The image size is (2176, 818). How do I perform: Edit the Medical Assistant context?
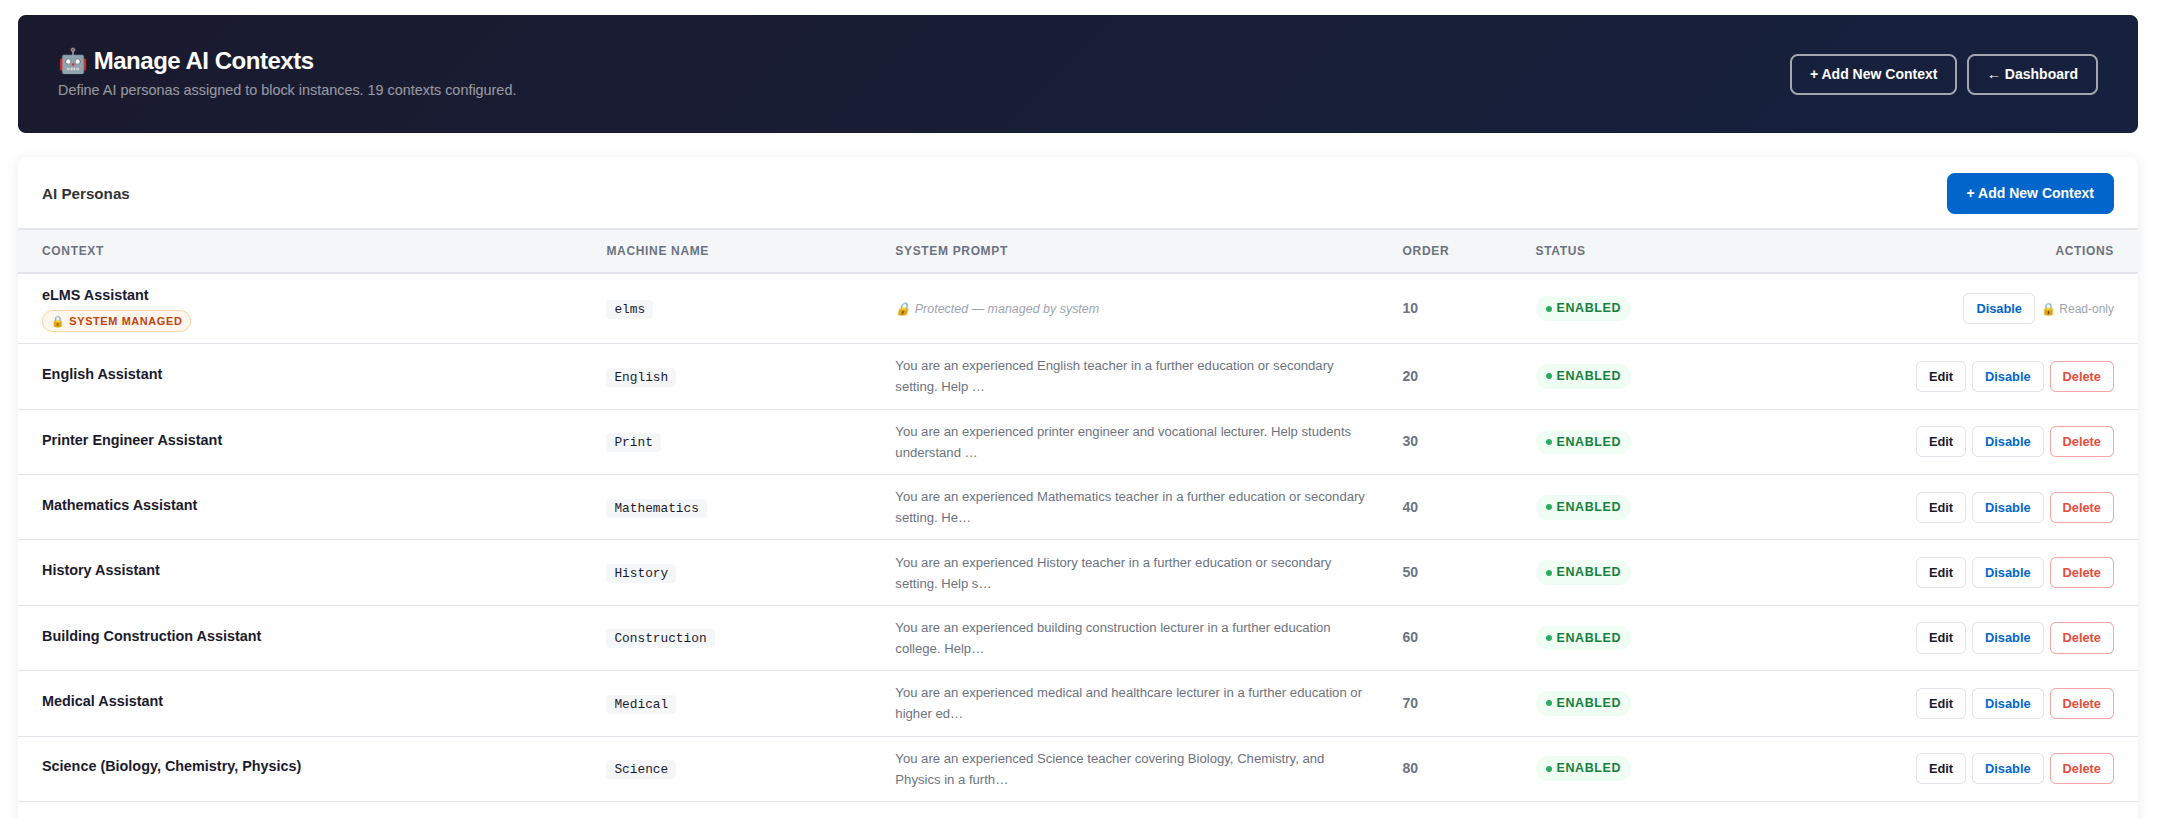coord(1941,704)
